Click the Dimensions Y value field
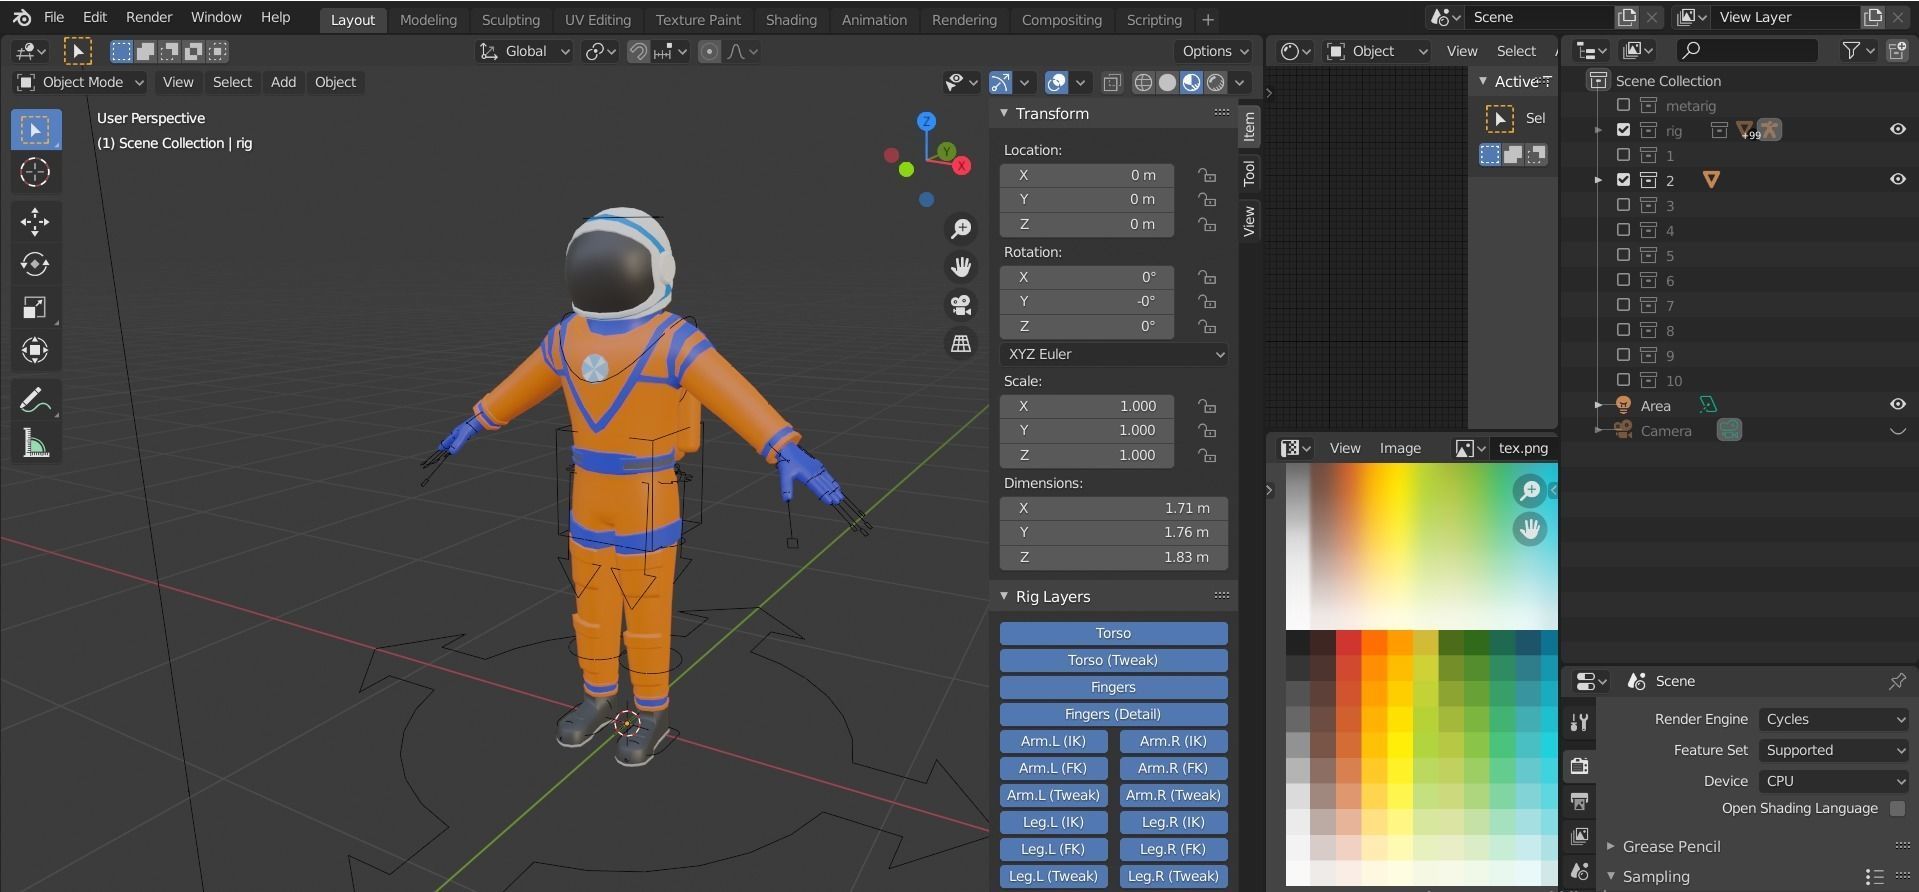The height and width of the screenshot is (892, 1919). (1113, 532)
